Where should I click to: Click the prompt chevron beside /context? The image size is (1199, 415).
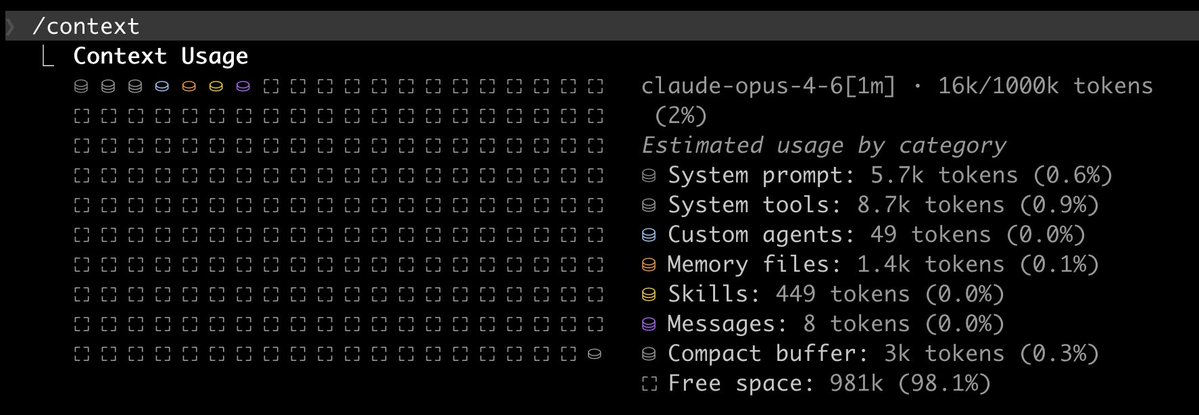point(10,26)
